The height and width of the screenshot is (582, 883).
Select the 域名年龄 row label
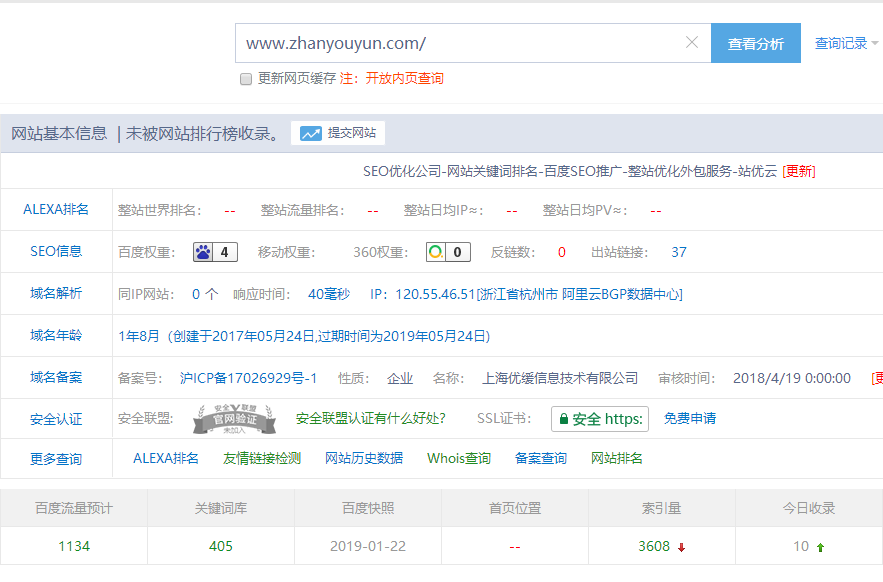point(56,335)
